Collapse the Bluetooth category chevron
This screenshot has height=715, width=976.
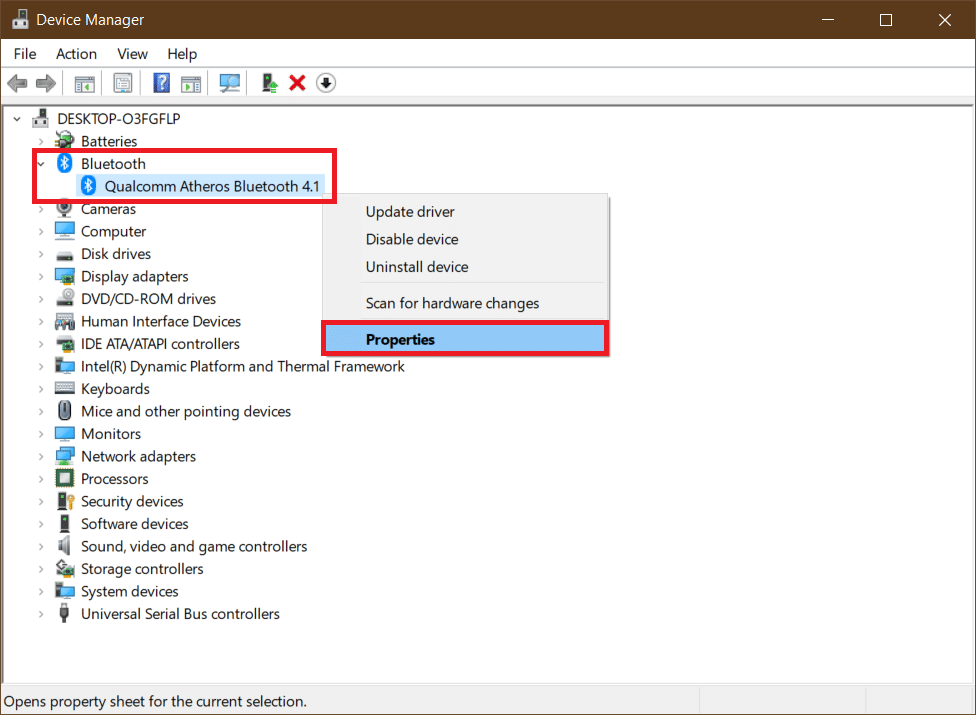pyautogui.click(x=41, y=164)
